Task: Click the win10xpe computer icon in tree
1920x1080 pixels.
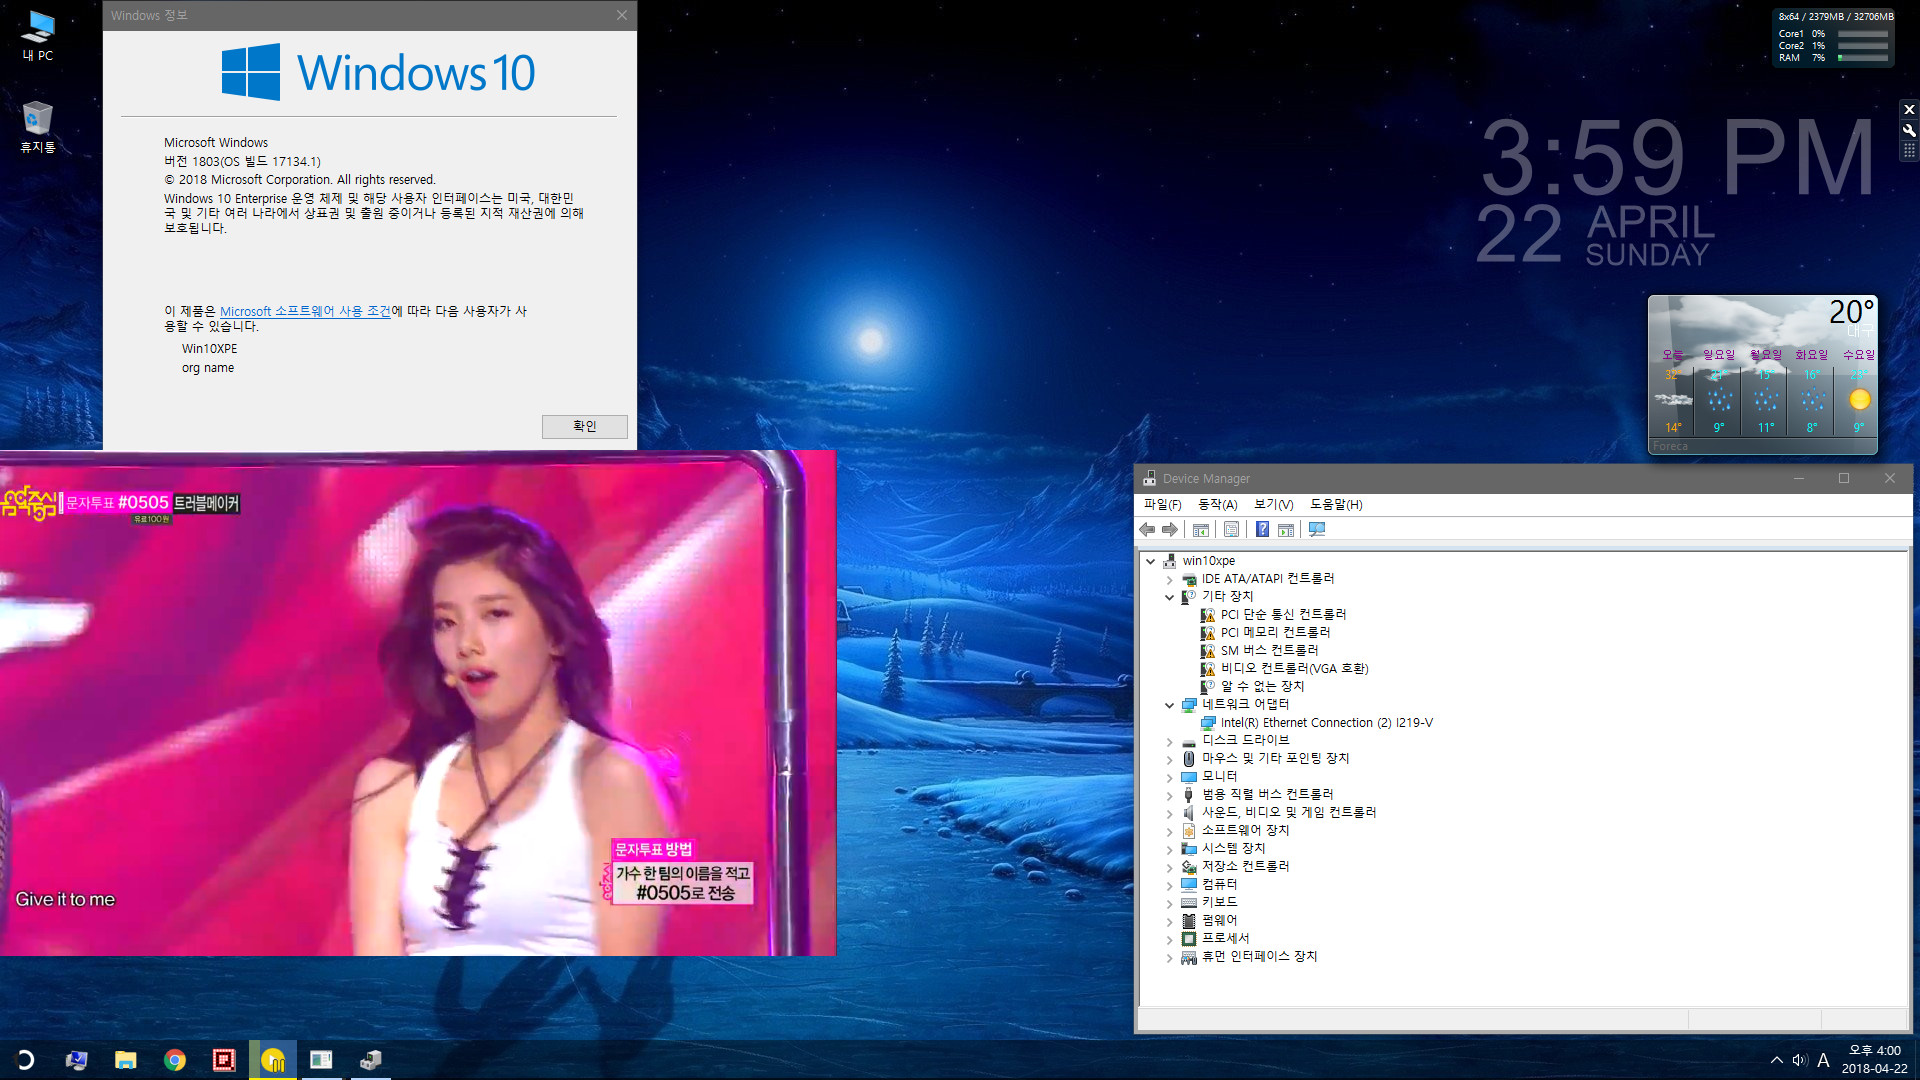Action: (1169, 561)
